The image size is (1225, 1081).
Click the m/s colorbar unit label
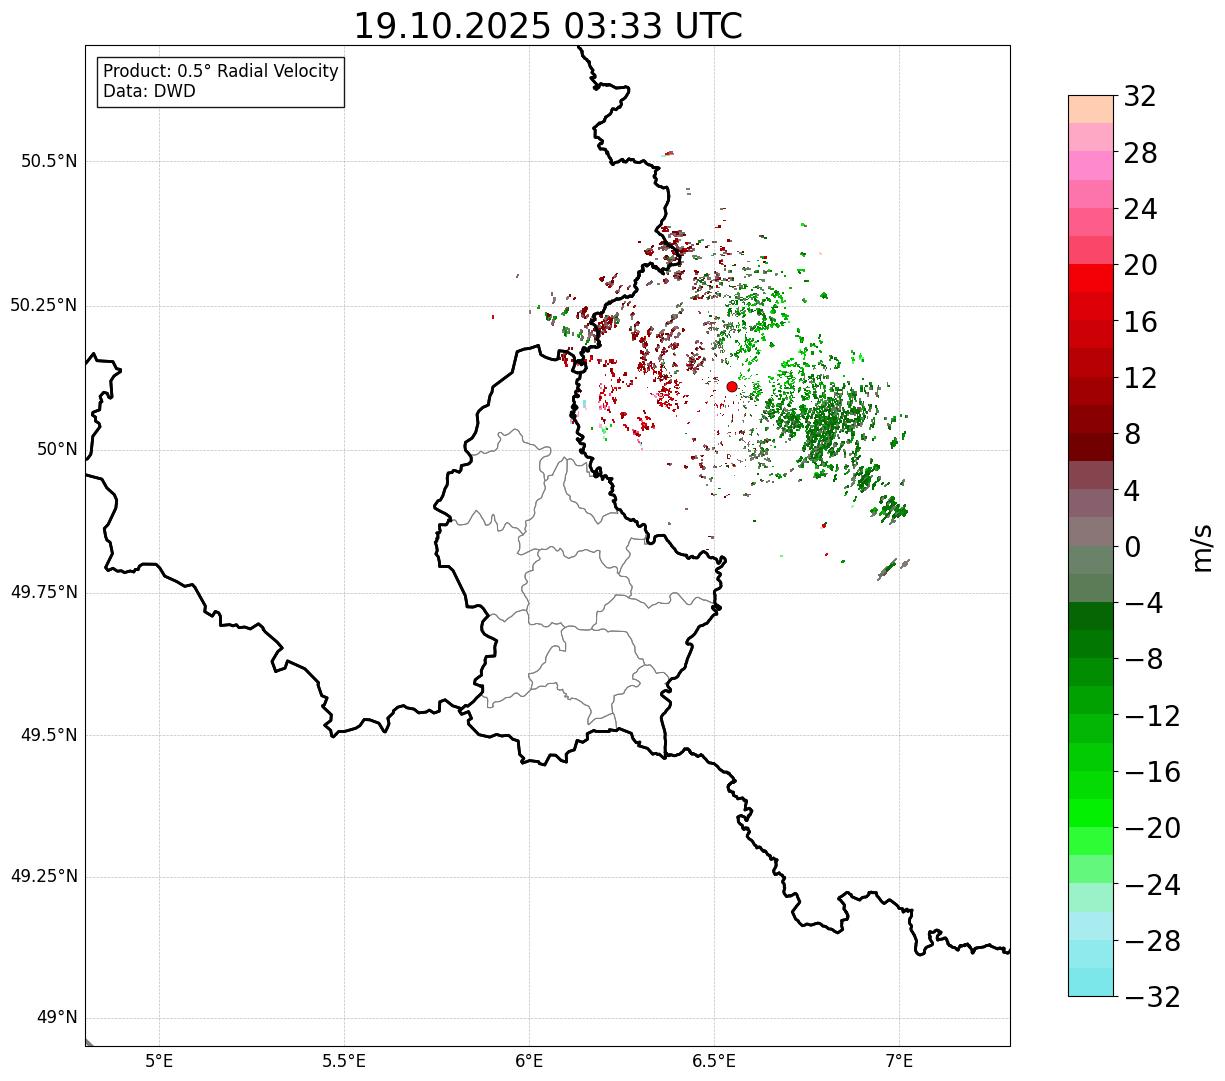pos(1202,547)
